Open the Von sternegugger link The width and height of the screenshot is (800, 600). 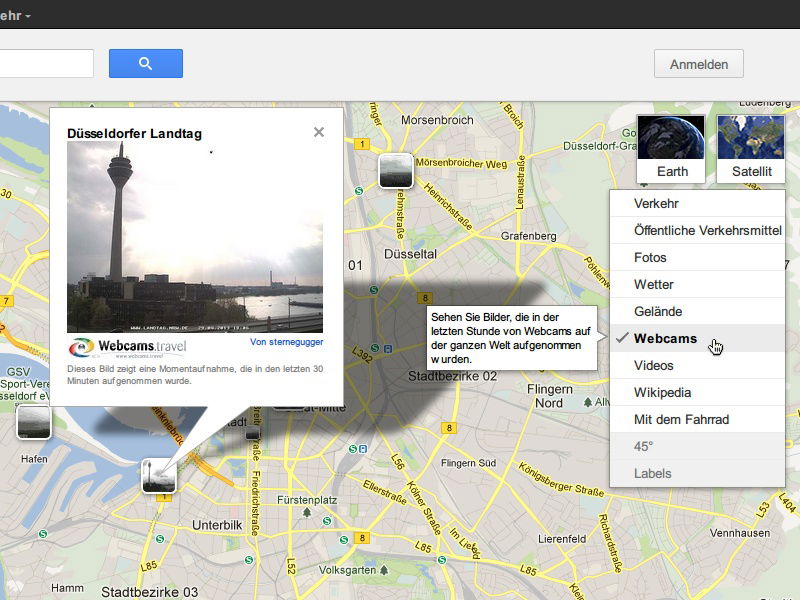286,342
